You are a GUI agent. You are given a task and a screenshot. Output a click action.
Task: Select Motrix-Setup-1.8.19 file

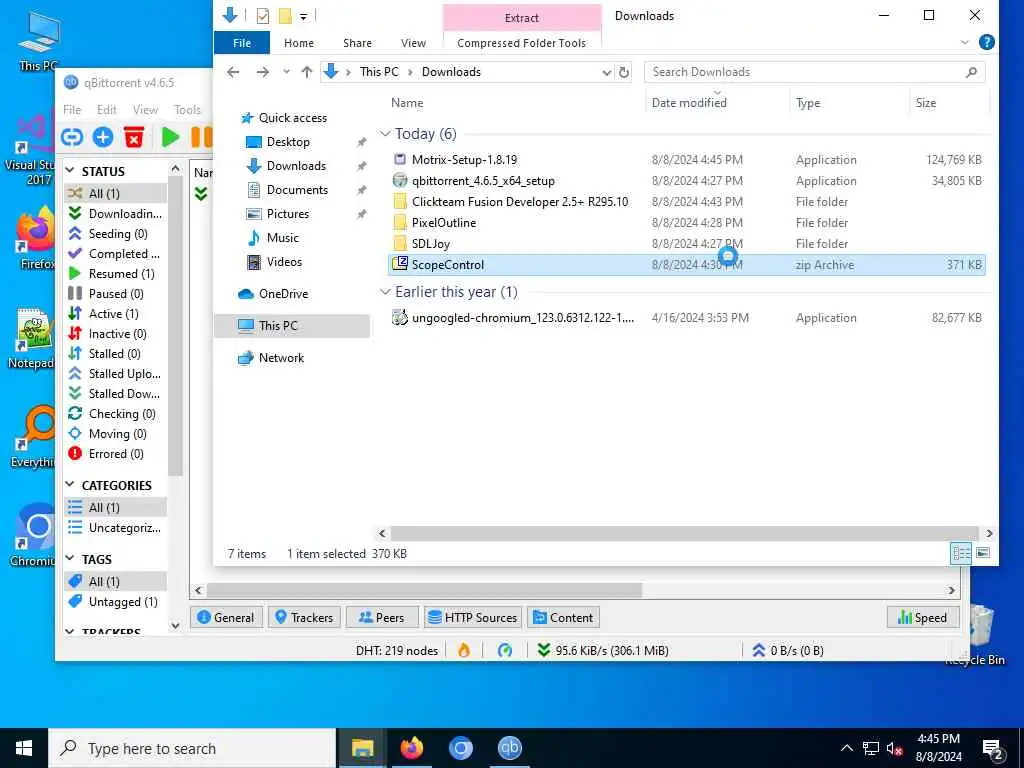pos(464,159)
